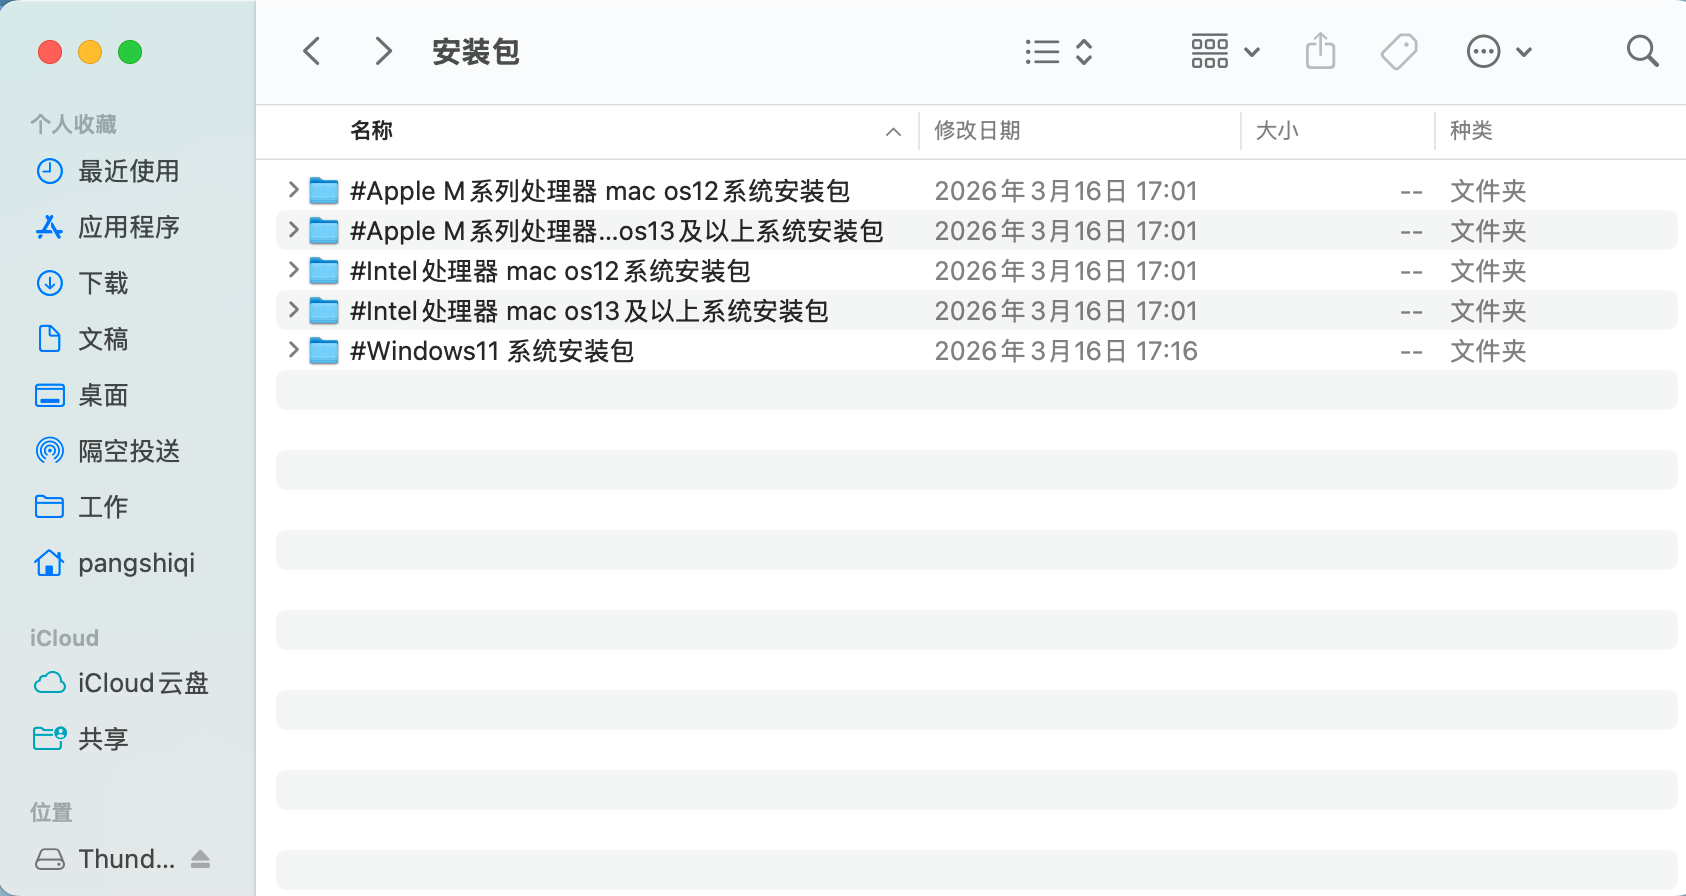Open the Share menu icon
This screenshot has height=896, width=1686.
click(x=1320, y=51)
